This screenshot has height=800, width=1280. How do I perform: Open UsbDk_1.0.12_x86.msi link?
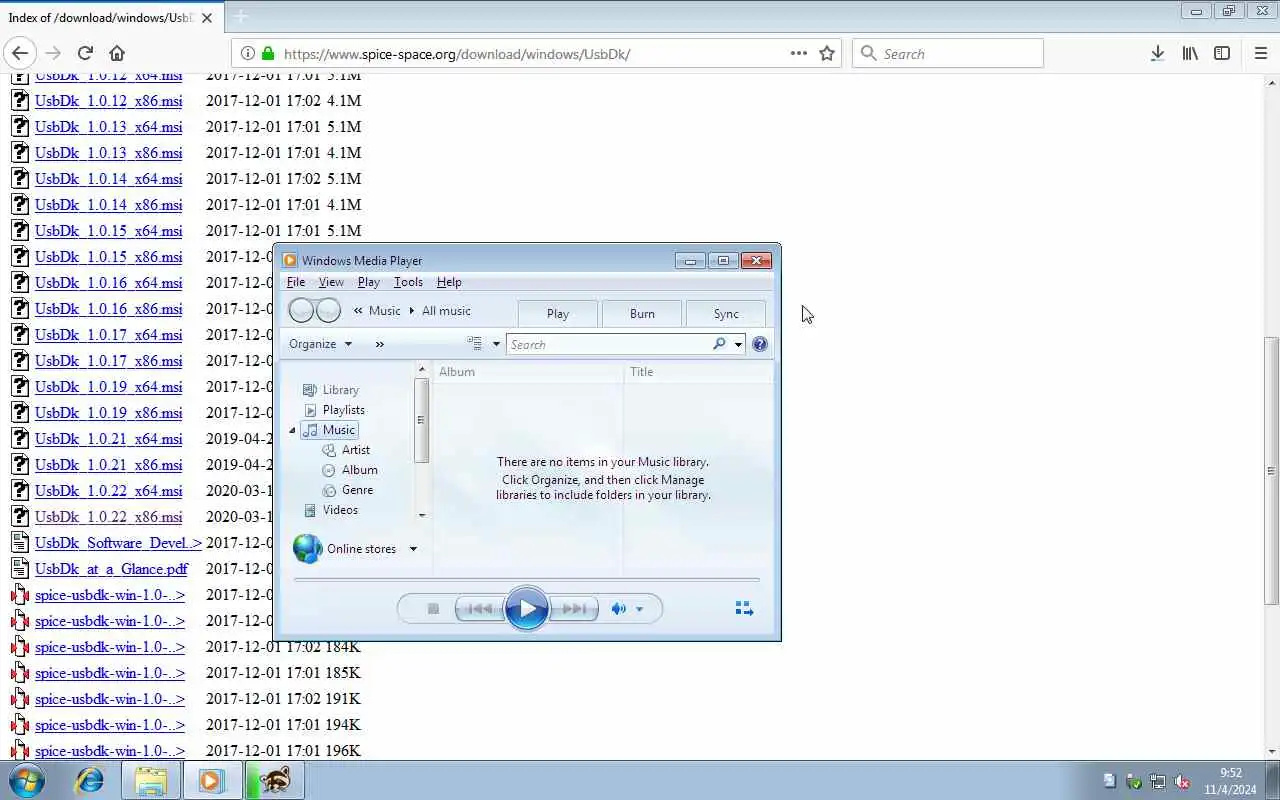pos(108,101)
